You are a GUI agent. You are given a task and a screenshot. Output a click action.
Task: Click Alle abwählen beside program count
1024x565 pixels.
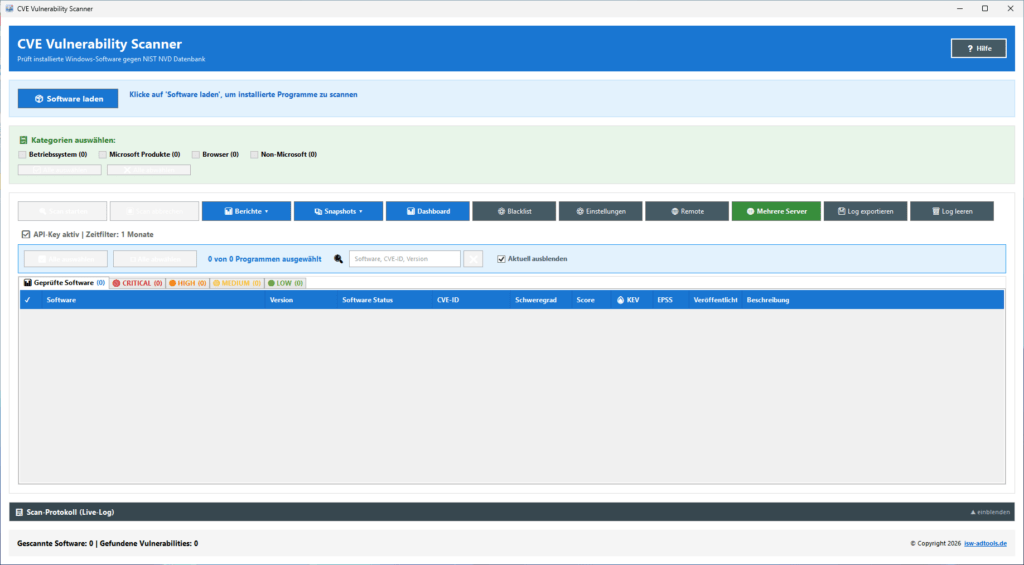point(155,259)
